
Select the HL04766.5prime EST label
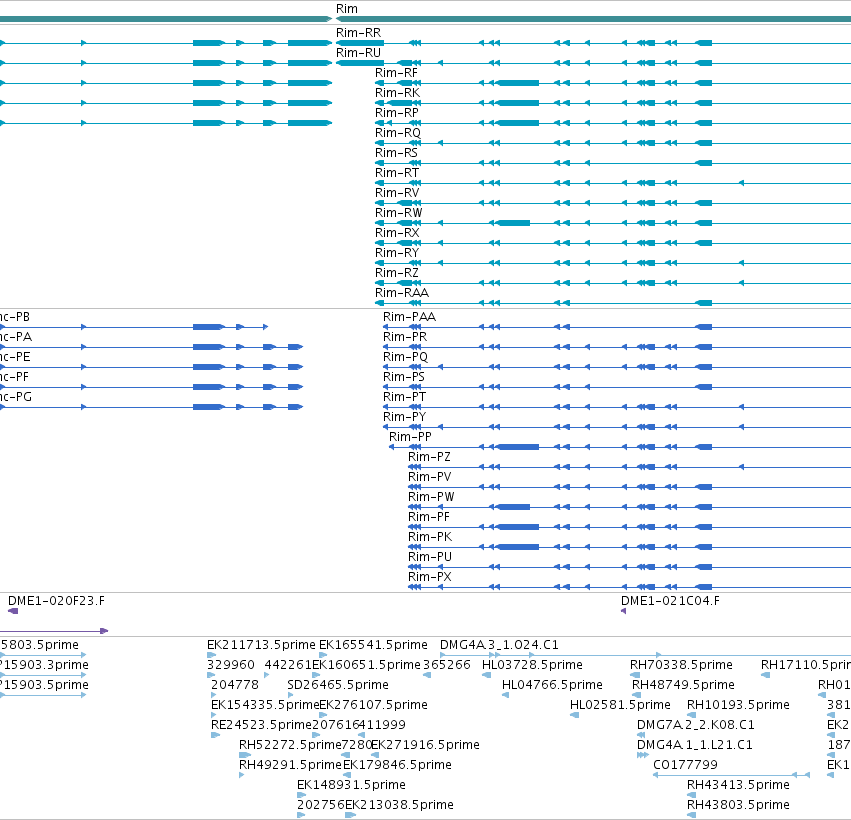(552, 685)
